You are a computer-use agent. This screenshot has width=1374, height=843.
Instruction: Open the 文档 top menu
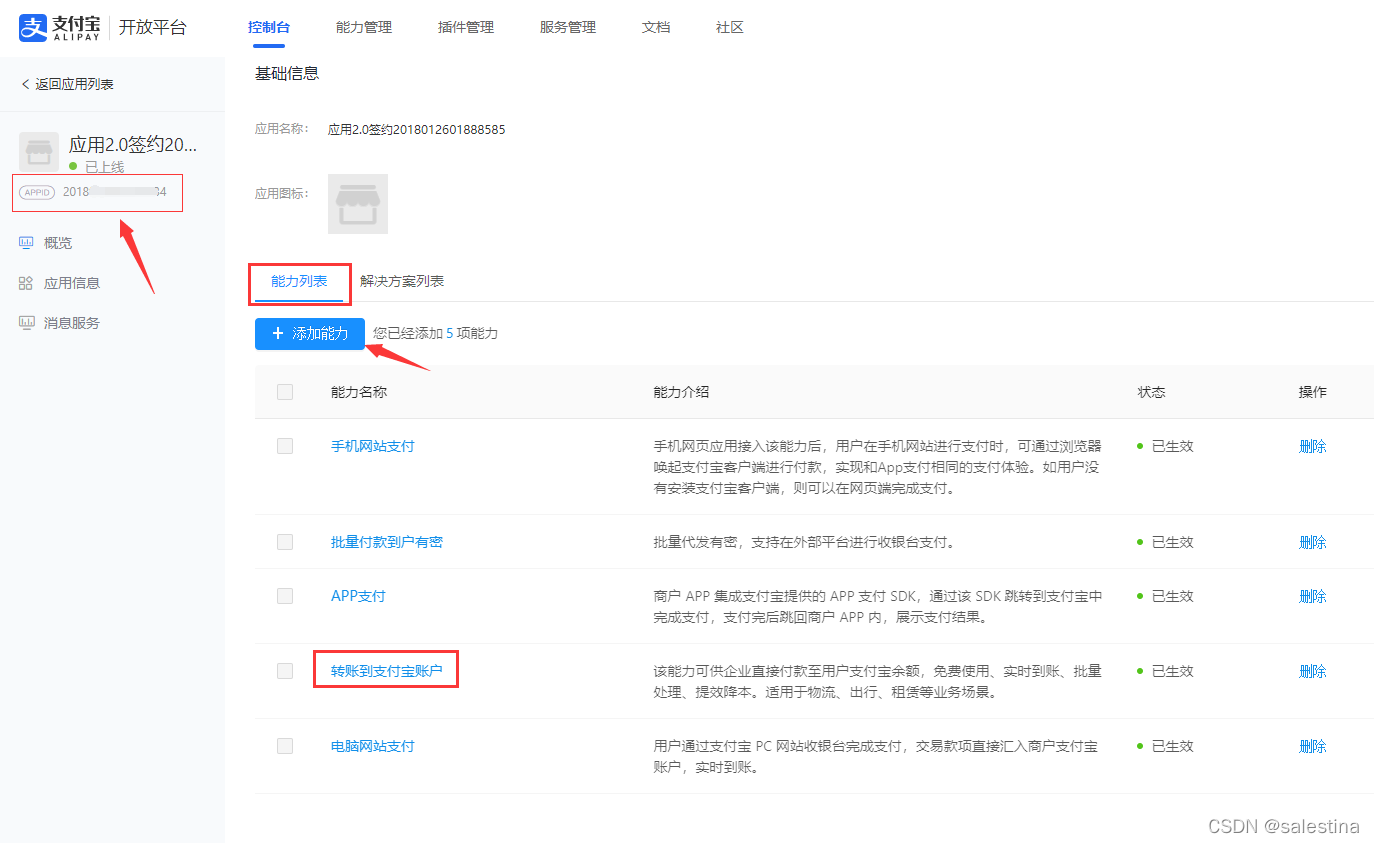[x=656, y=27]
